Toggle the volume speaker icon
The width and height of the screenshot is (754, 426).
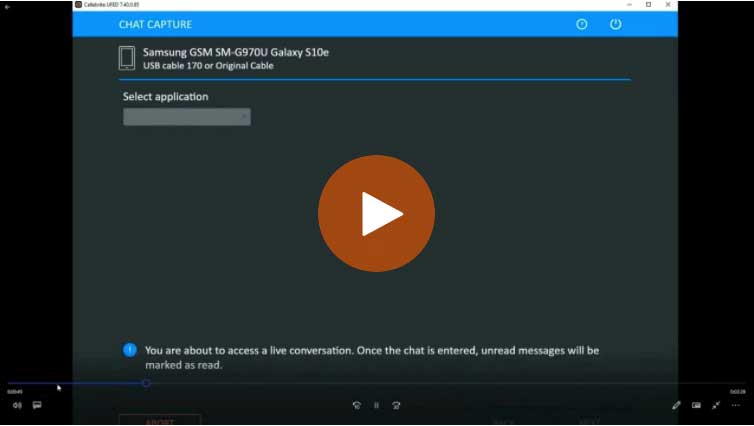[17, 405]
